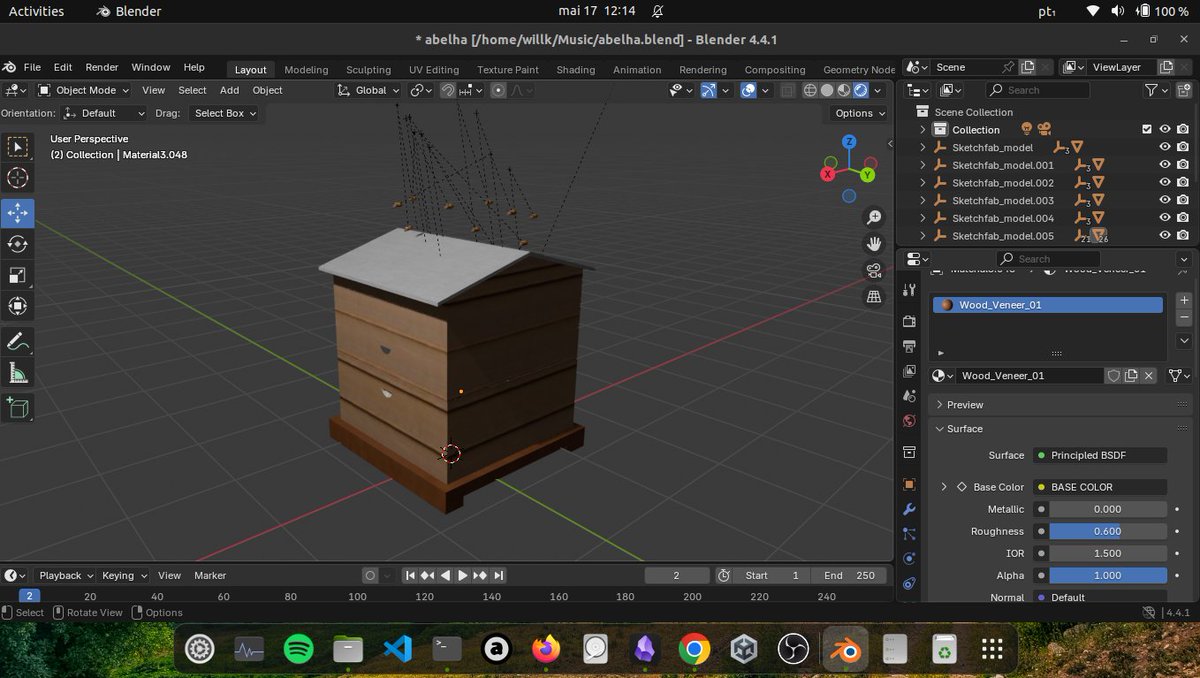Screen dimensions: 1200x678
Task: Toggle snapping magnet icon
Action: [x=448, y=90]
